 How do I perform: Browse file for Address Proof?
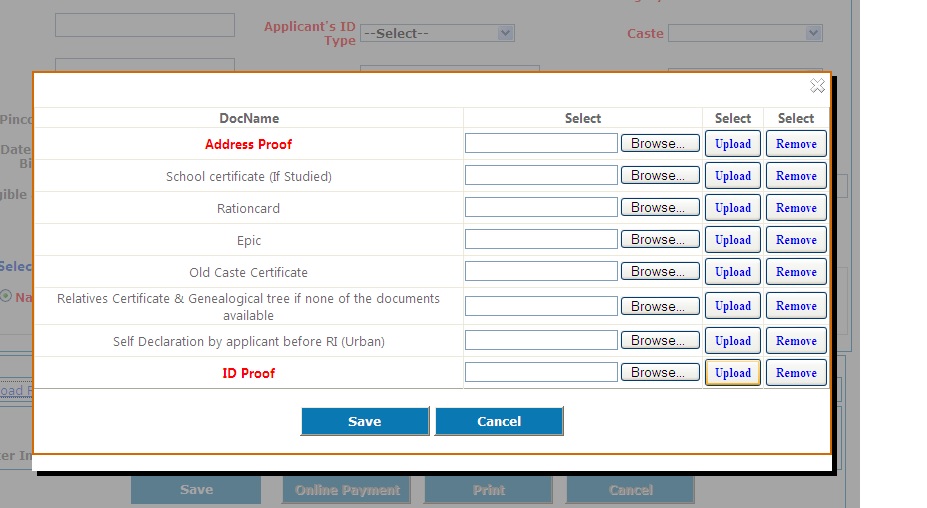pos(659,144)
